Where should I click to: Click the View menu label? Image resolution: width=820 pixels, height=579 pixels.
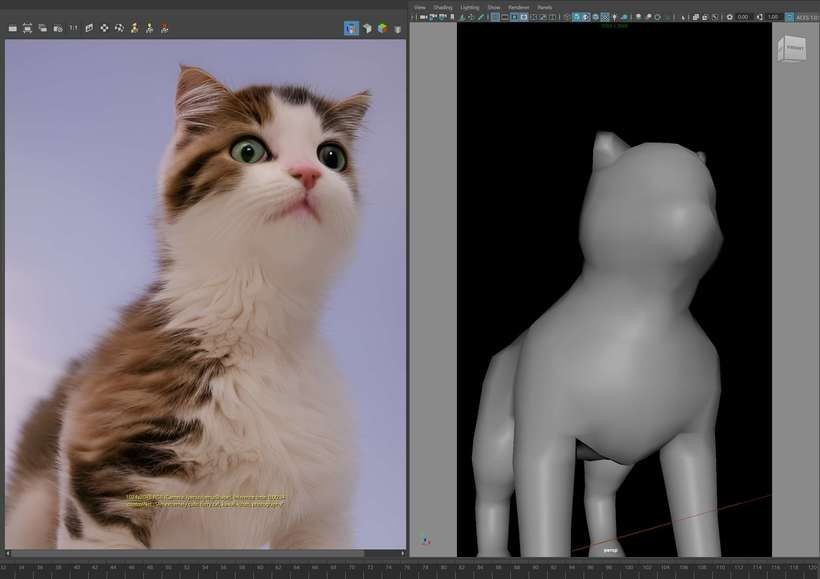420,7
